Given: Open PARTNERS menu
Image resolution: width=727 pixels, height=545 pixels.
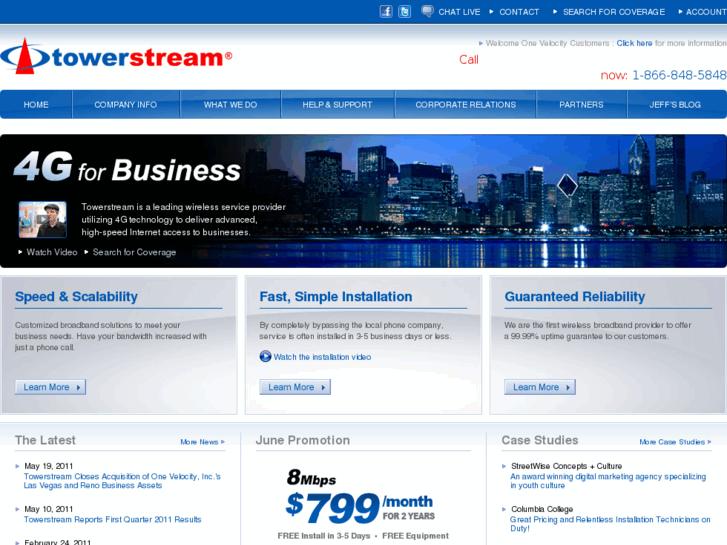Looking at the screenshot, I should 581,105.
